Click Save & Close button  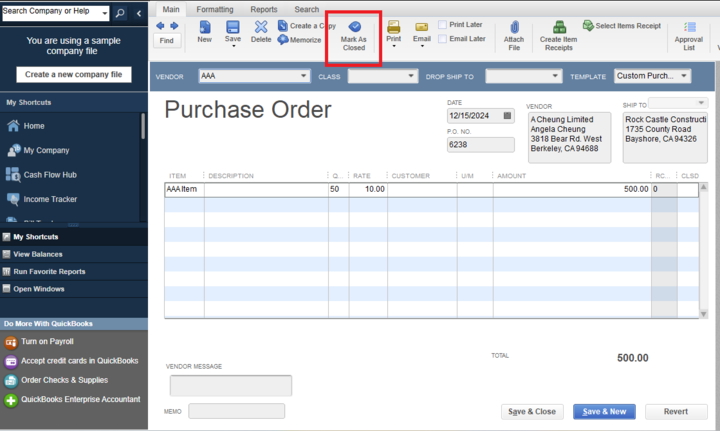click(x=532, y=412)
